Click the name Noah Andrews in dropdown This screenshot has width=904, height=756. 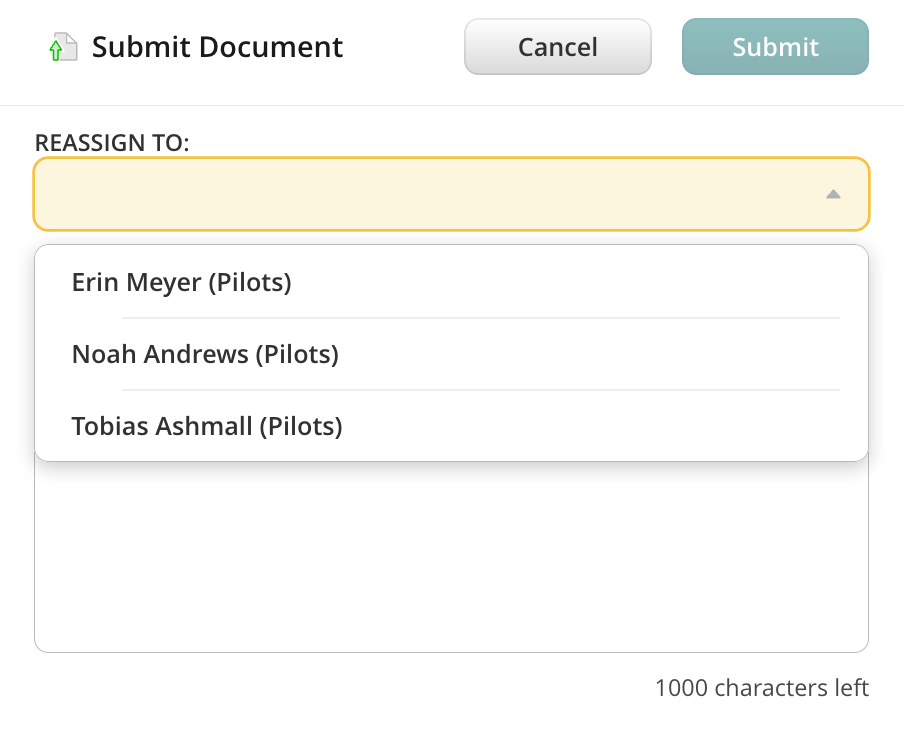pyautogui.click(x=160, y=354)
